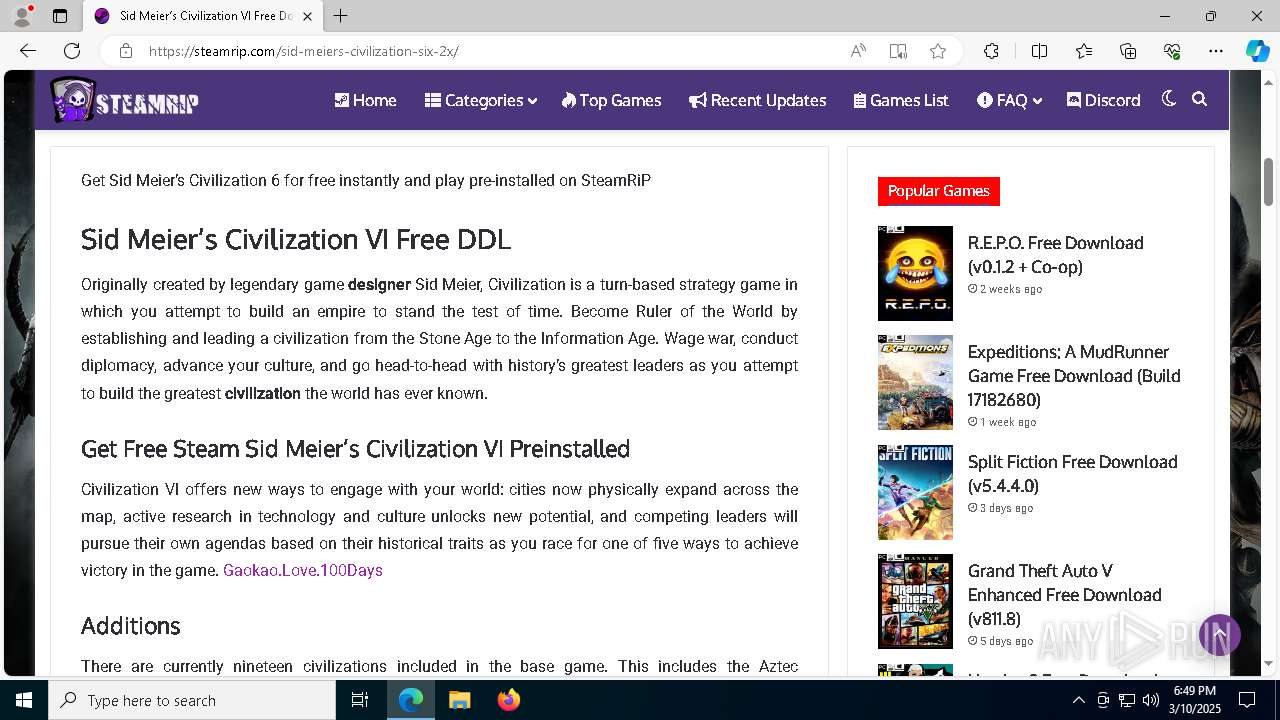Open the Games List page
This screenshot has width=1280, height=720.
coord(901,100)
